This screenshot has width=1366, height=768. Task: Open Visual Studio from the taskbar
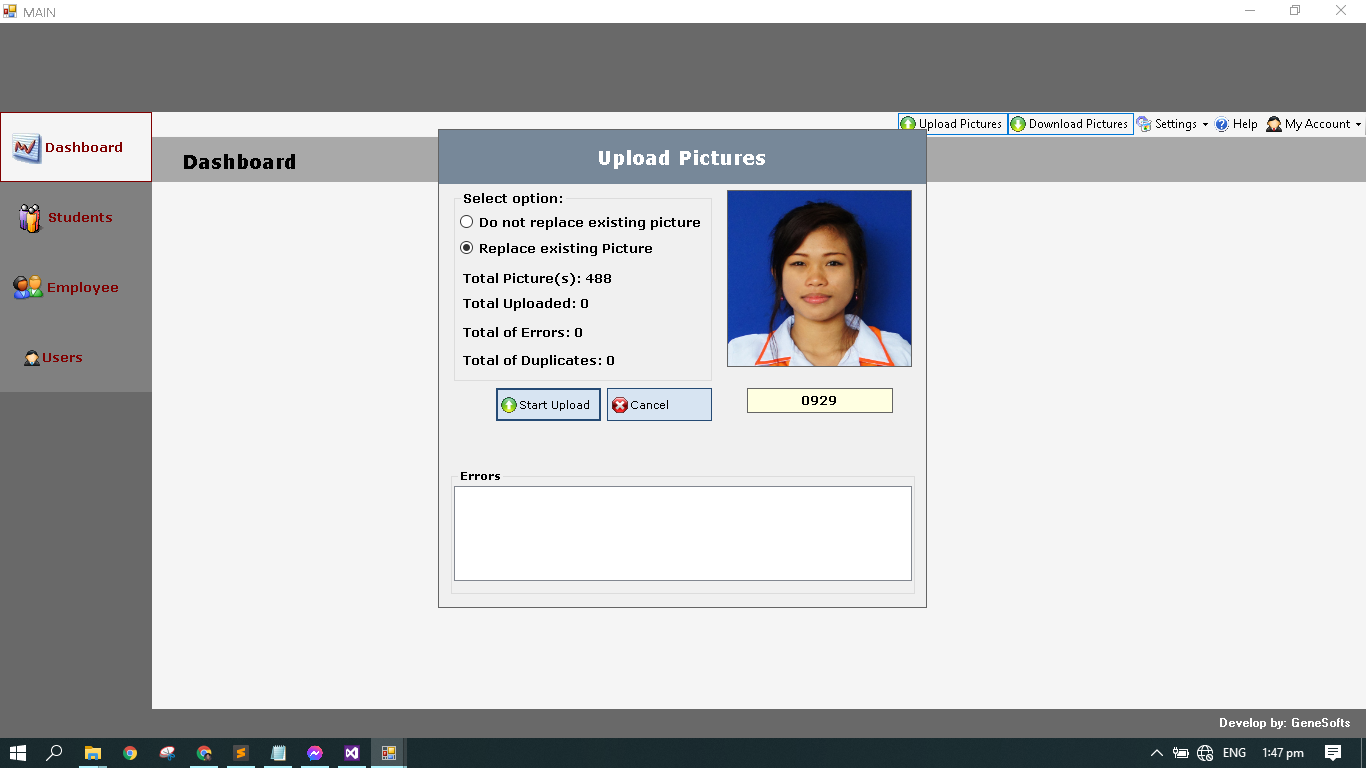[x=351, y=753]
